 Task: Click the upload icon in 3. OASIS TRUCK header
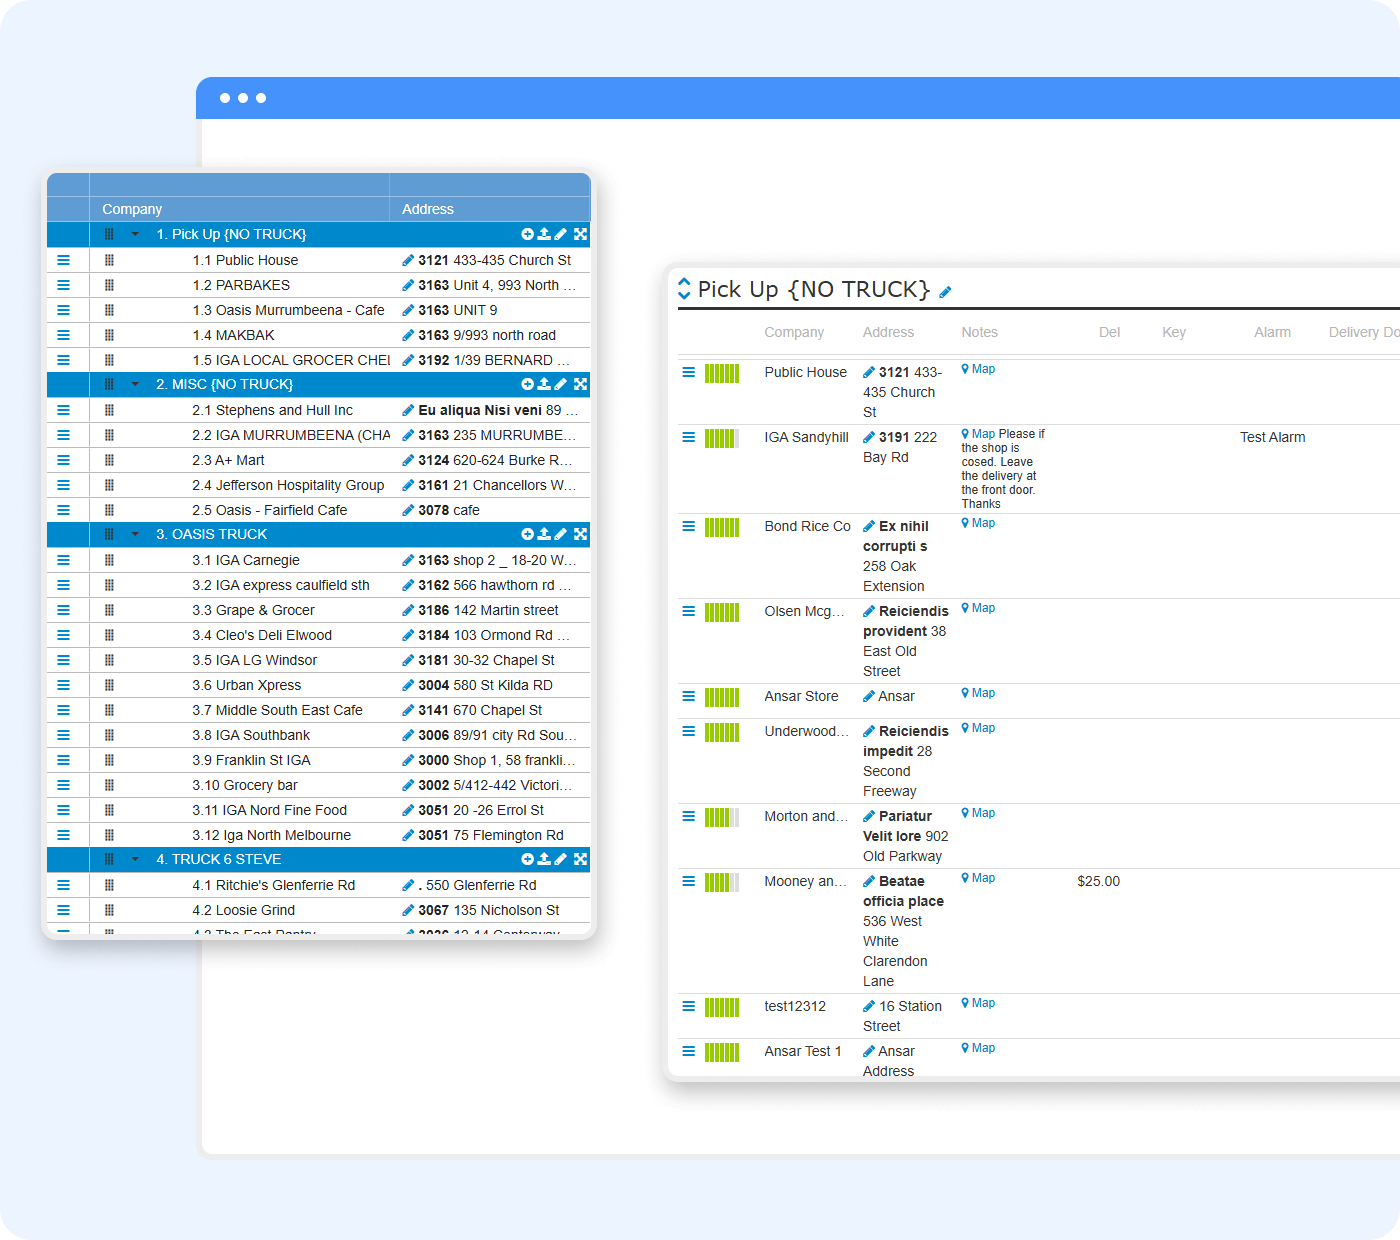(544, 534)
